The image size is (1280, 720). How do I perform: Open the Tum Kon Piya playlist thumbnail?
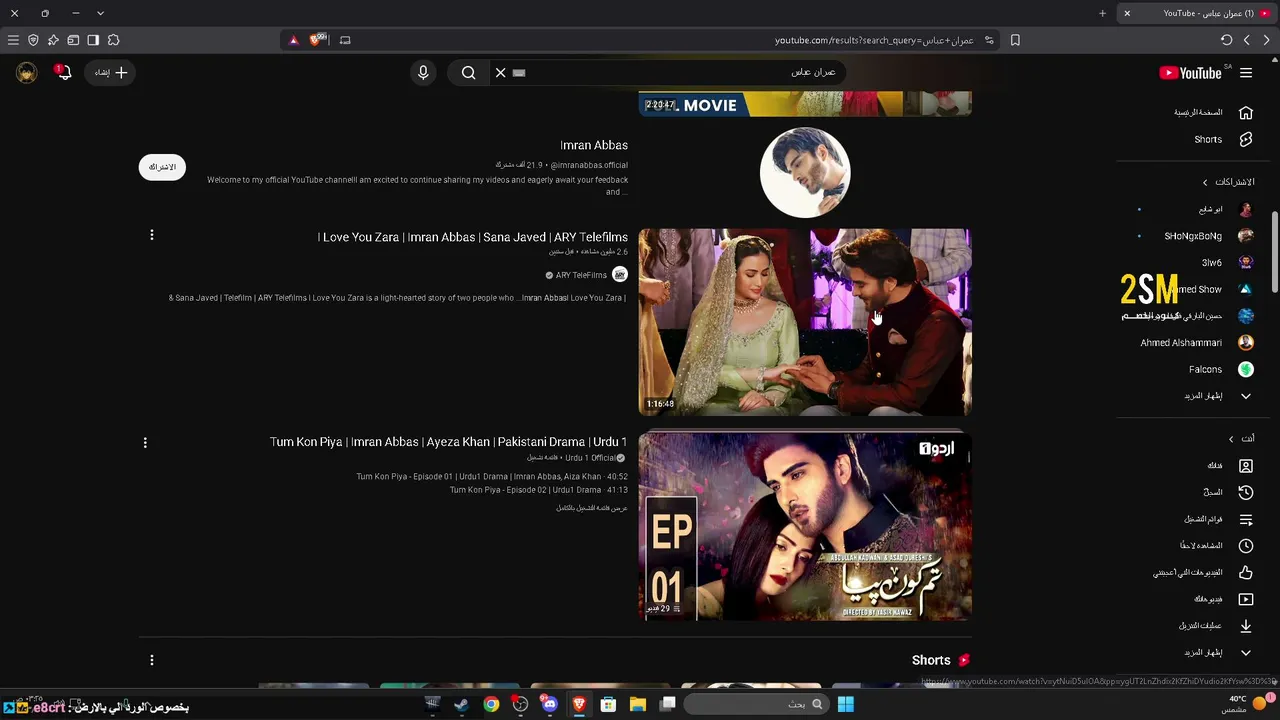pos(805,527)
